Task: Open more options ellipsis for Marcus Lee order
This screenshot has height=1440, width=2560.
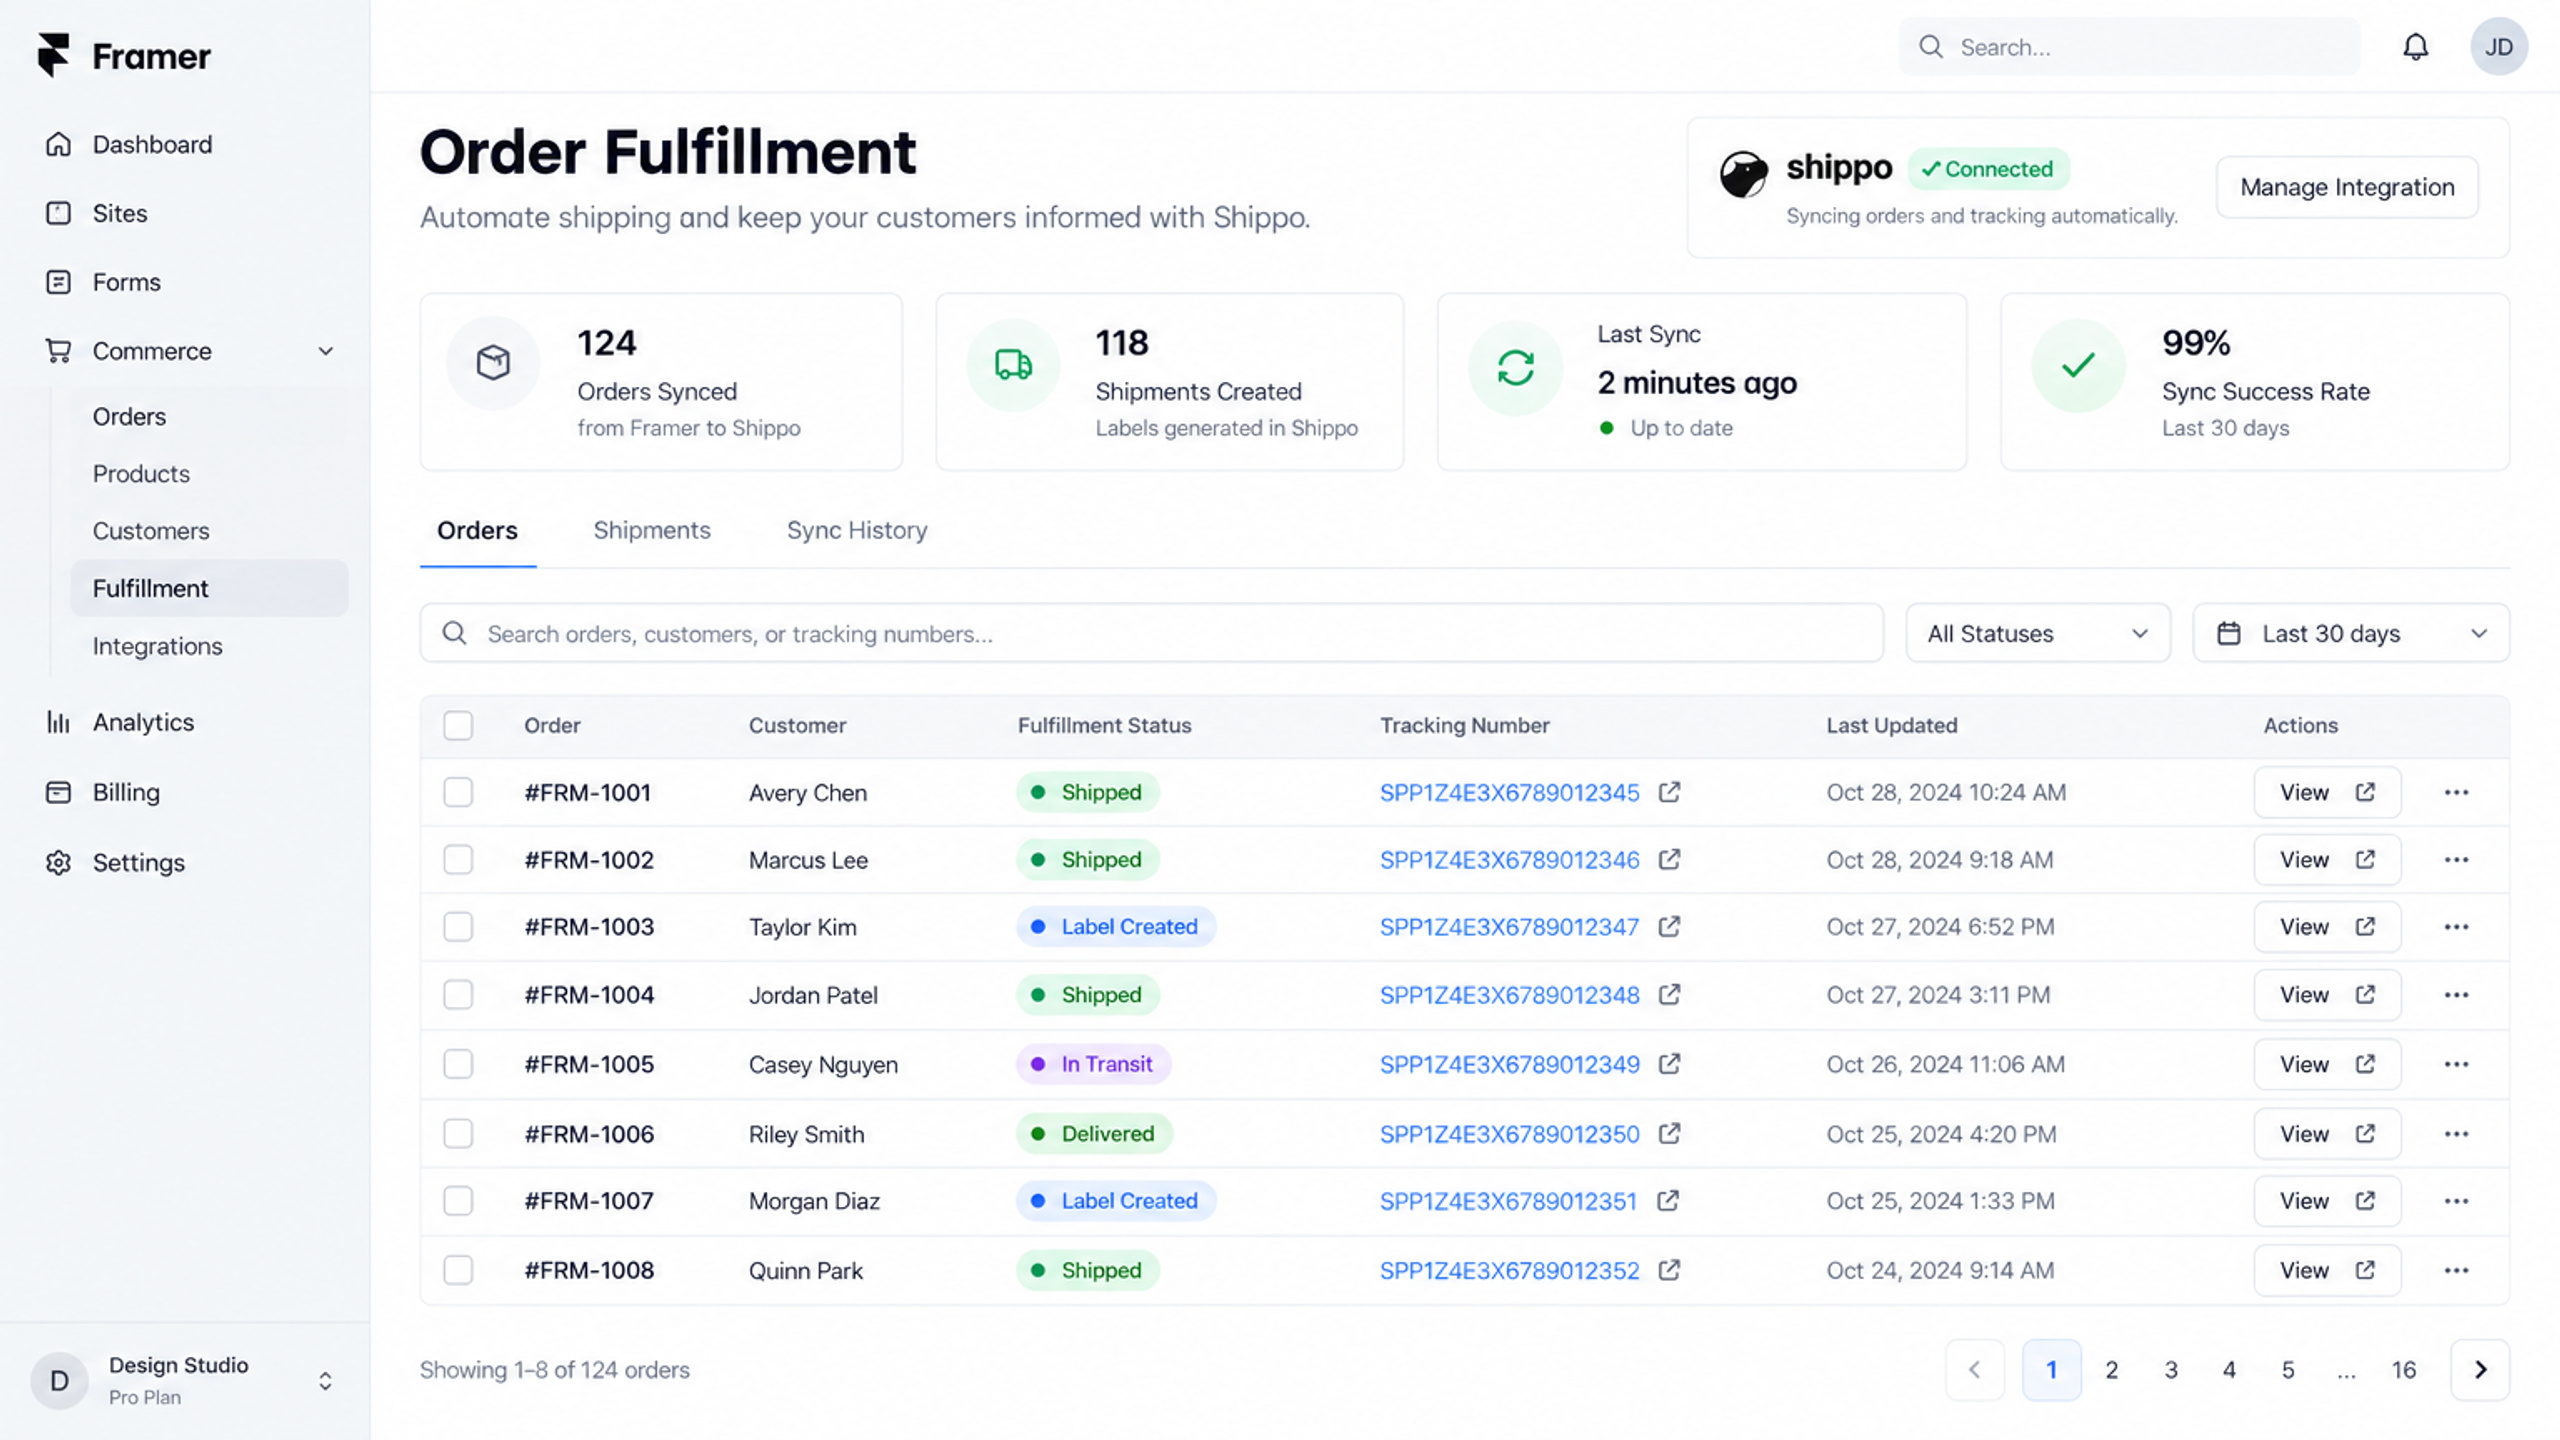Action: pos(2456,860)
